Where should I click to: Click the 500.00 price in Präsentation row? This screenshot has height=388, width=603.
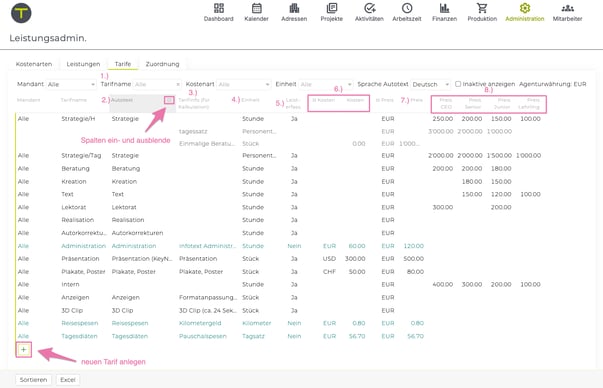point(414,258)
